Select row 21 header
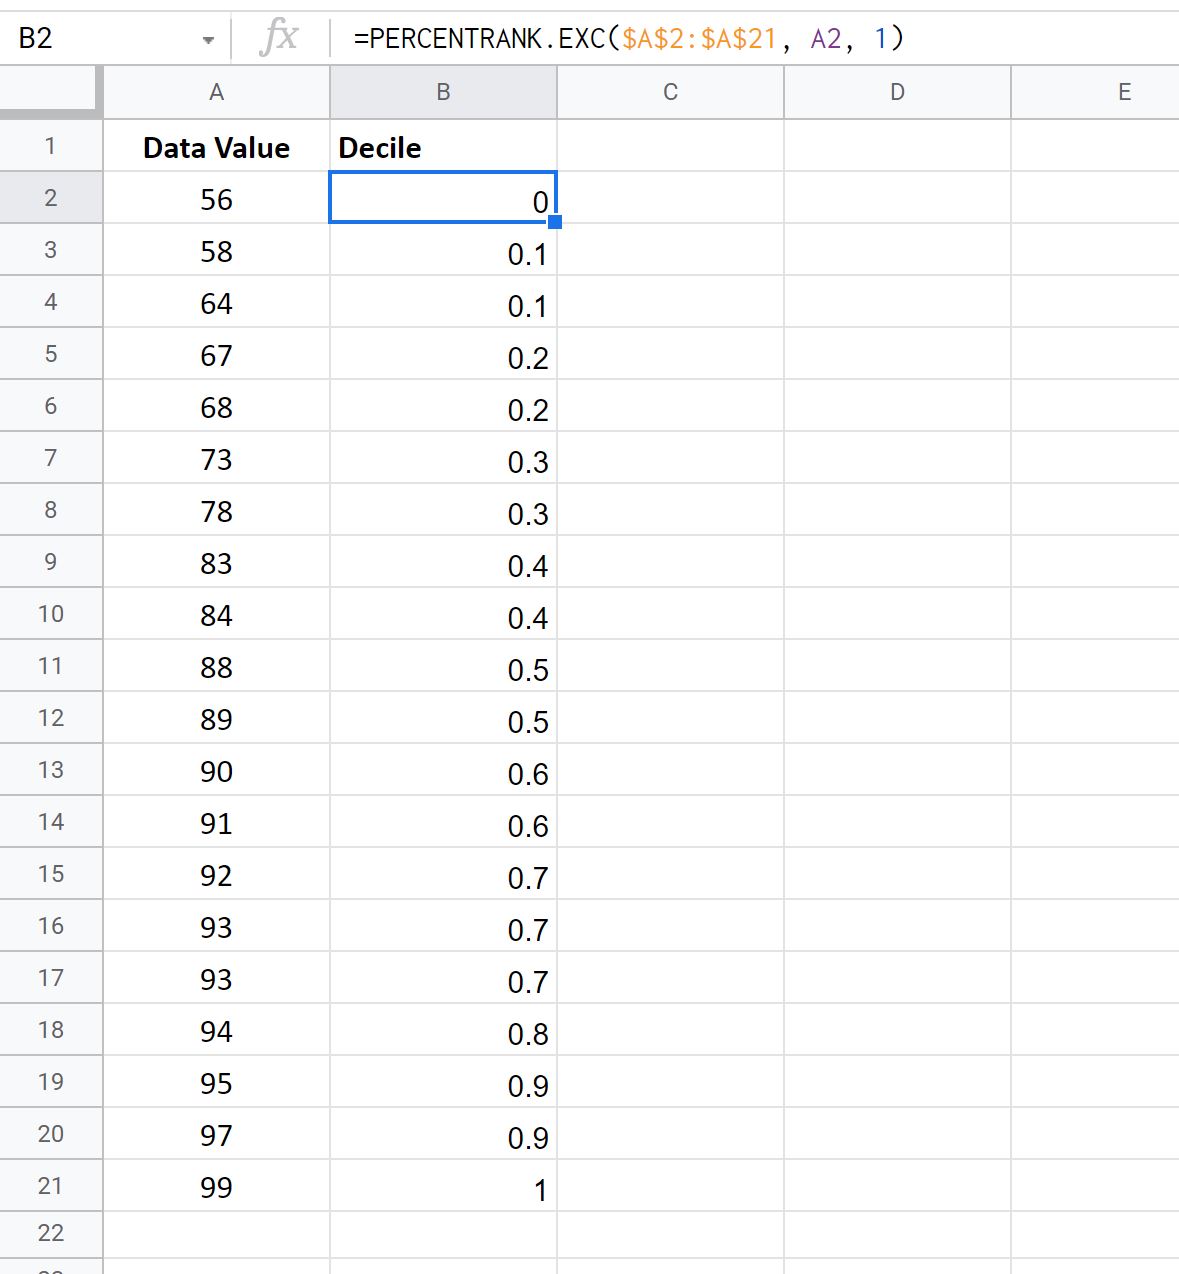 [x=51, y=1185]
